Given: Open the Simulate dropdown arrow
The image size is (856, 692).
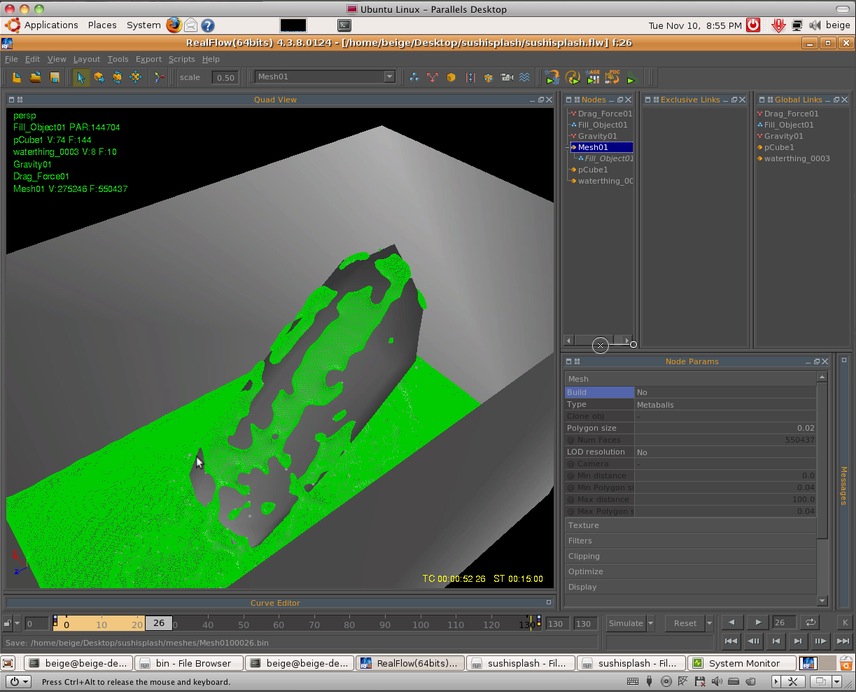Looking at the screenshot, I should click(651, 623).
